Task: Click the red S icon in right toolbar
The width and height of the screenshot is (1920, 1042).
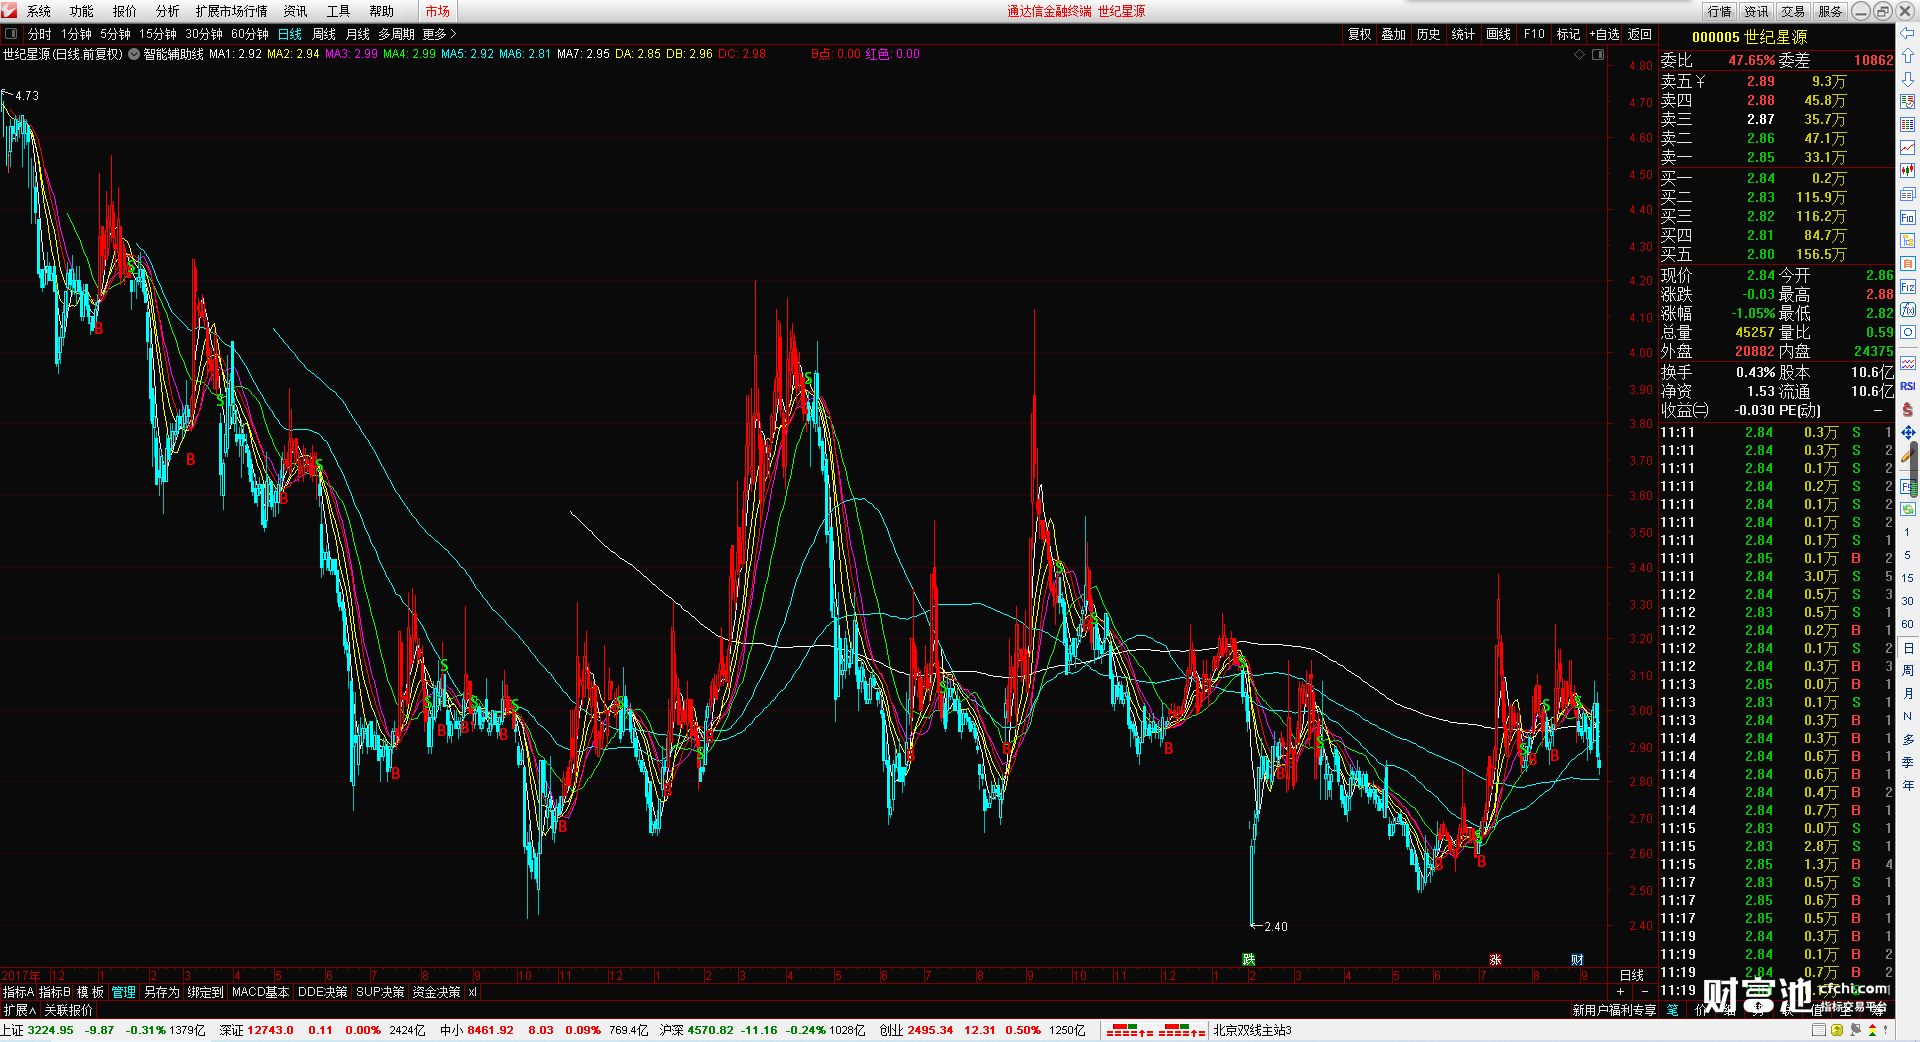Action: coord(1908,409)
